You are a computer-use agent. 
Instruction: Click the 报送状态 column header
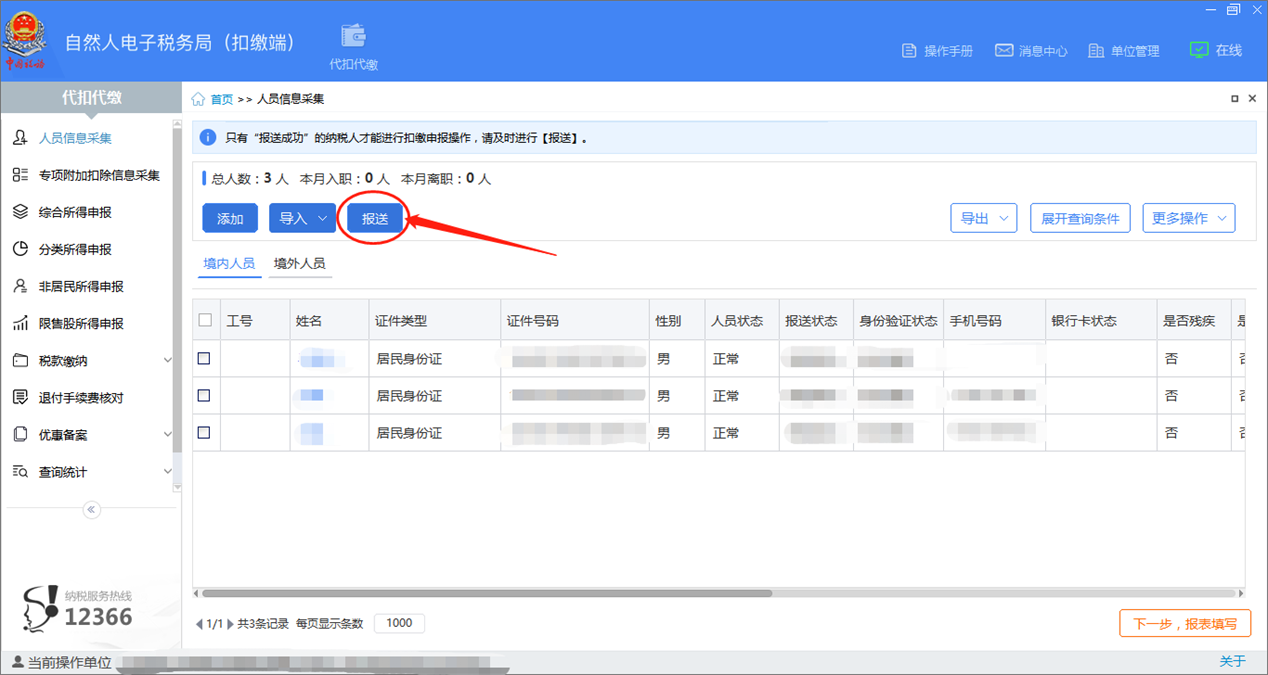tap(815, 321)
